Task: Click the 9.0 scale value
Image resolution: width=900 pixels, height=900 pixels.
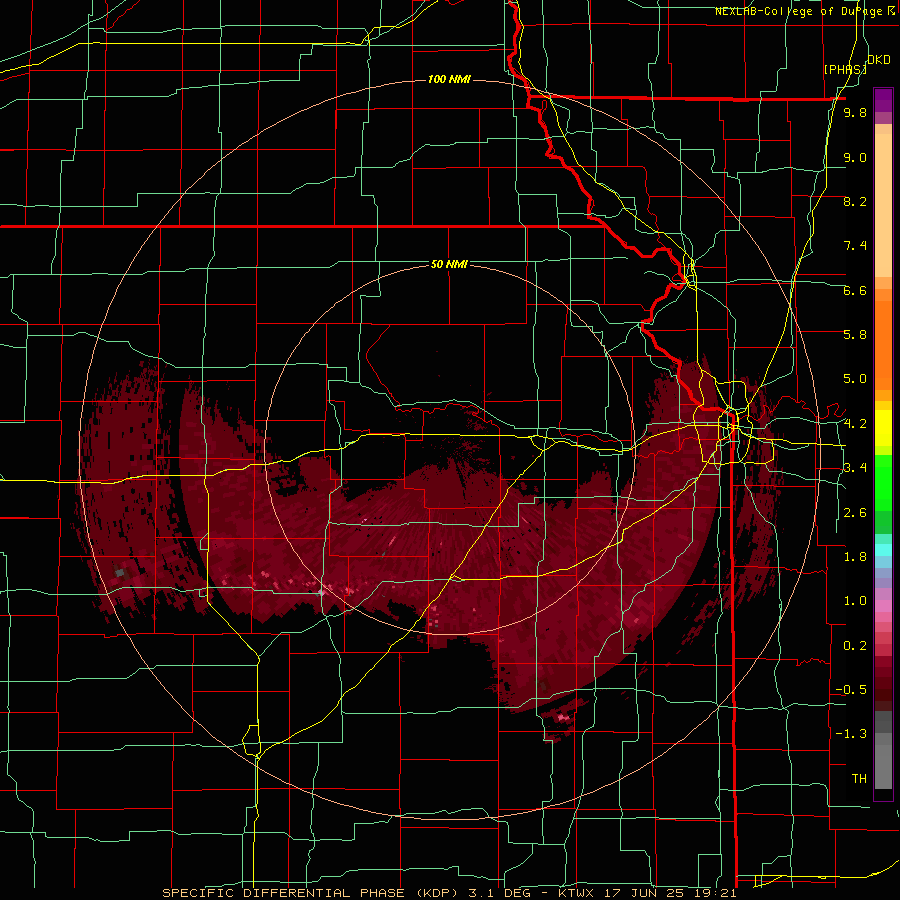Action: pyautogui.click(x=855, y=158)
